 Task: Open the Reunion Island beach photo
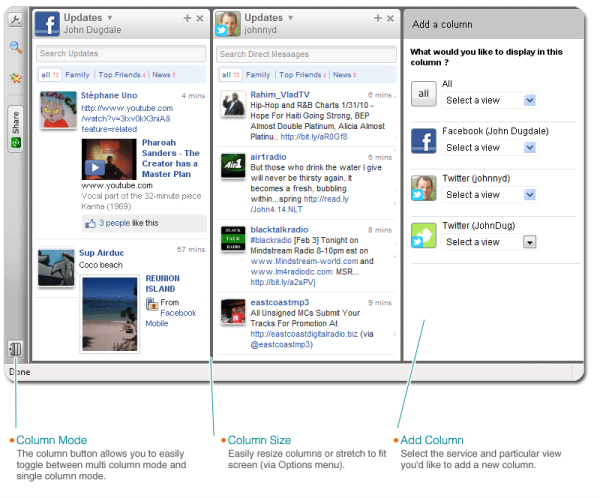coord(110,314)
